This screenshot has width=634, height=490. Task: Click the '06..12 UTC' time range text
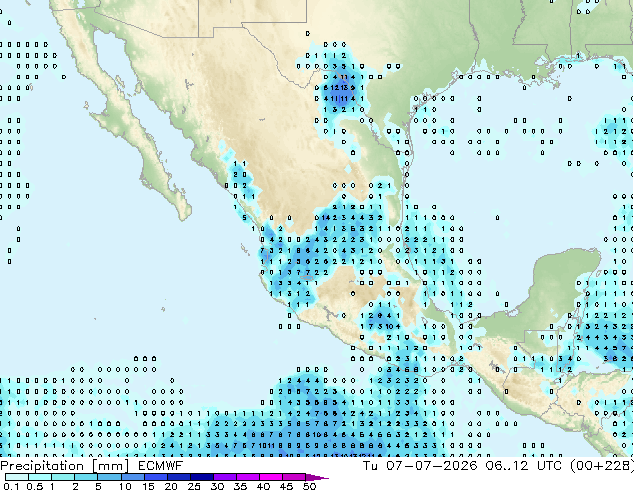(524, 466)
